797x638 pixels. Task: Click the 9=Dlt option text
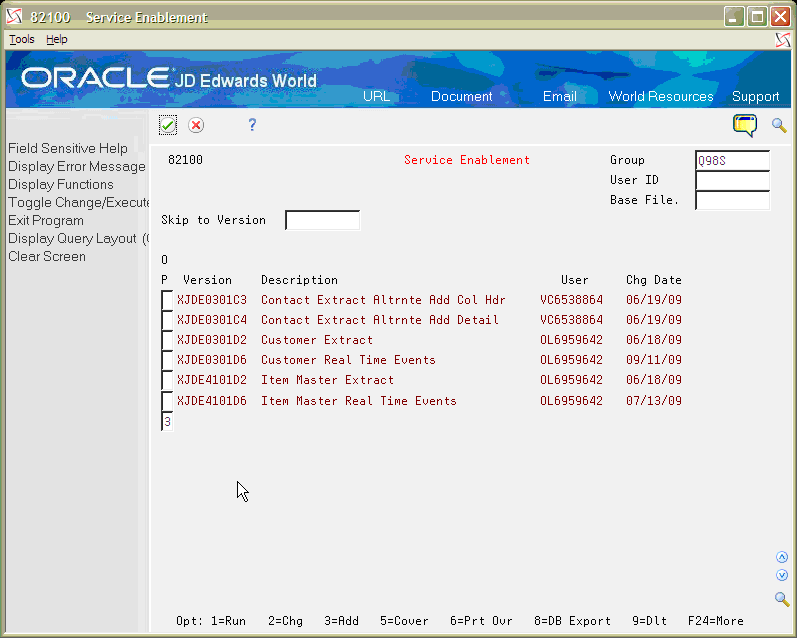650,621
